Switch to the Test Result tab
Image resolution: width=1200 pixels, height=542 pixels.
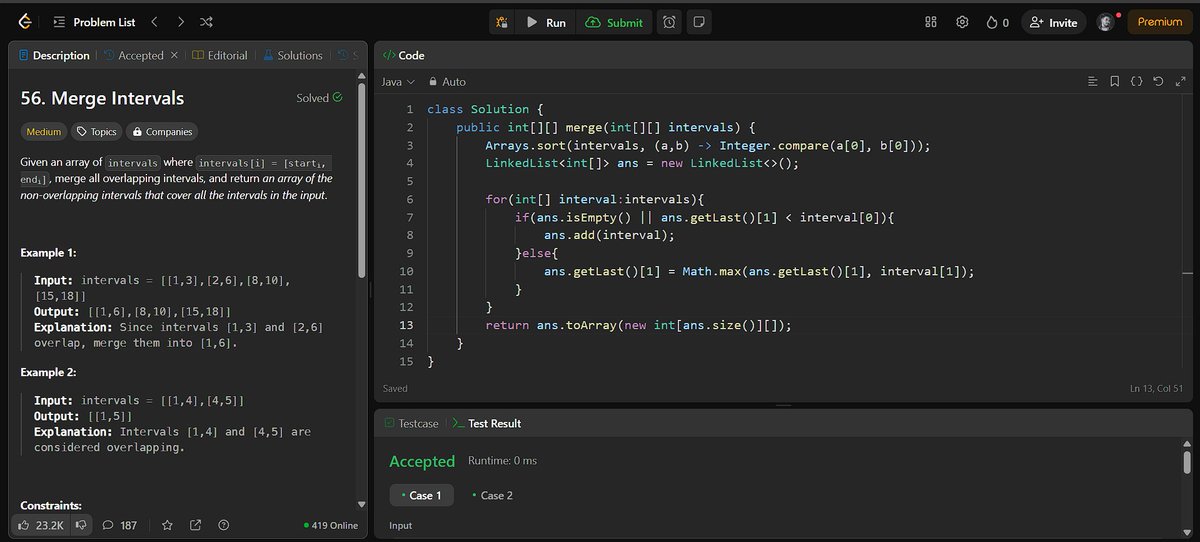coord(487,424)
